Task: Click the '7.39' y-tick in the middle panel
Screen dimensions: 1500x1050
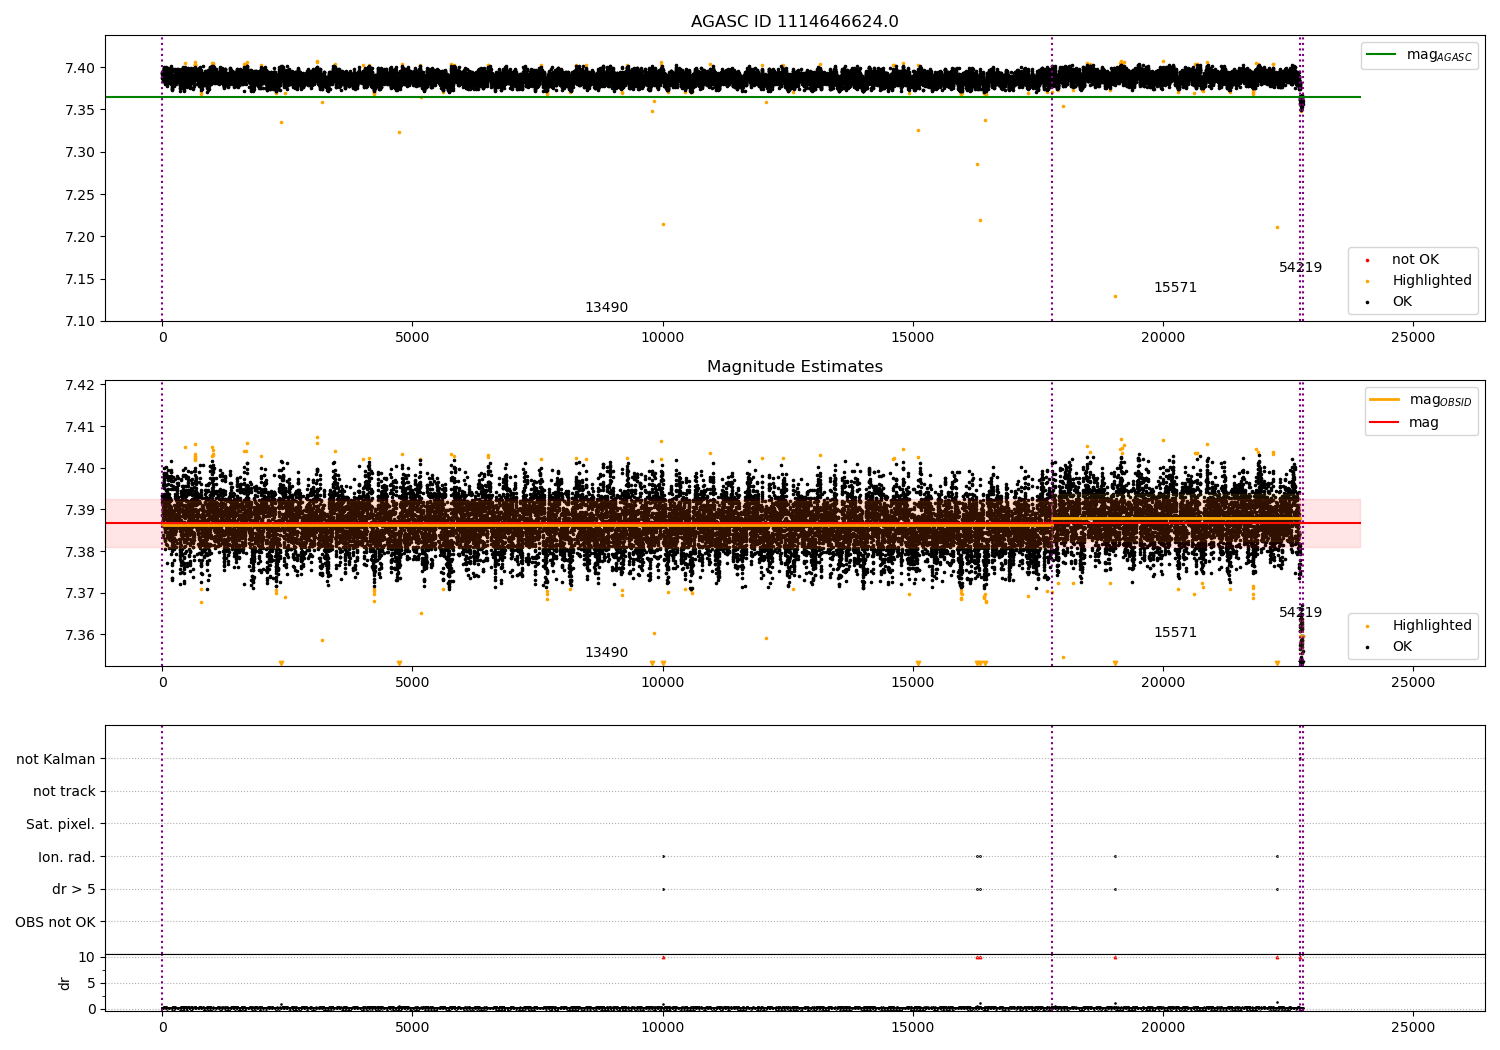Action: coord(80,510)
